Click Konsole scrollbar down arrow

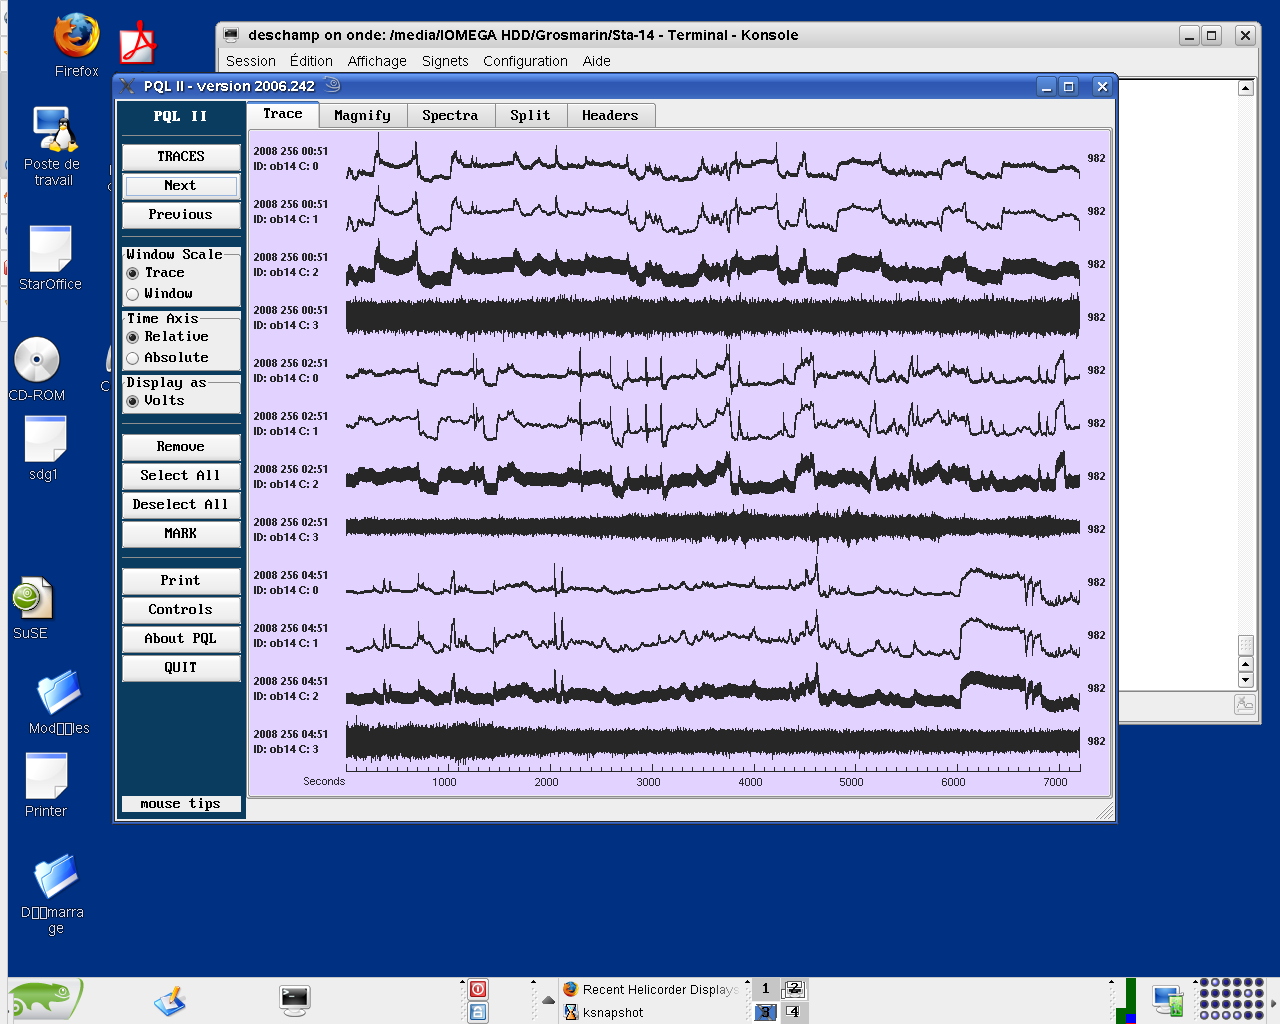point(1245,680)
